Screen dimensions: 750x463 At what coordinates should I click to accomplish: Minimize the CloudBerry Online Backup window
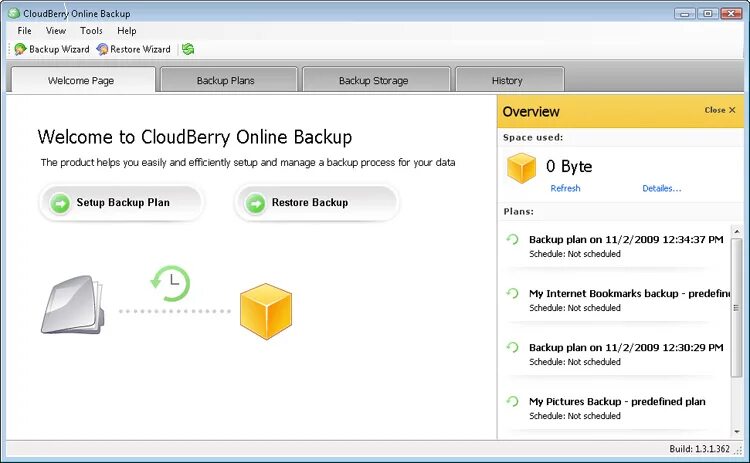(684, 13)
